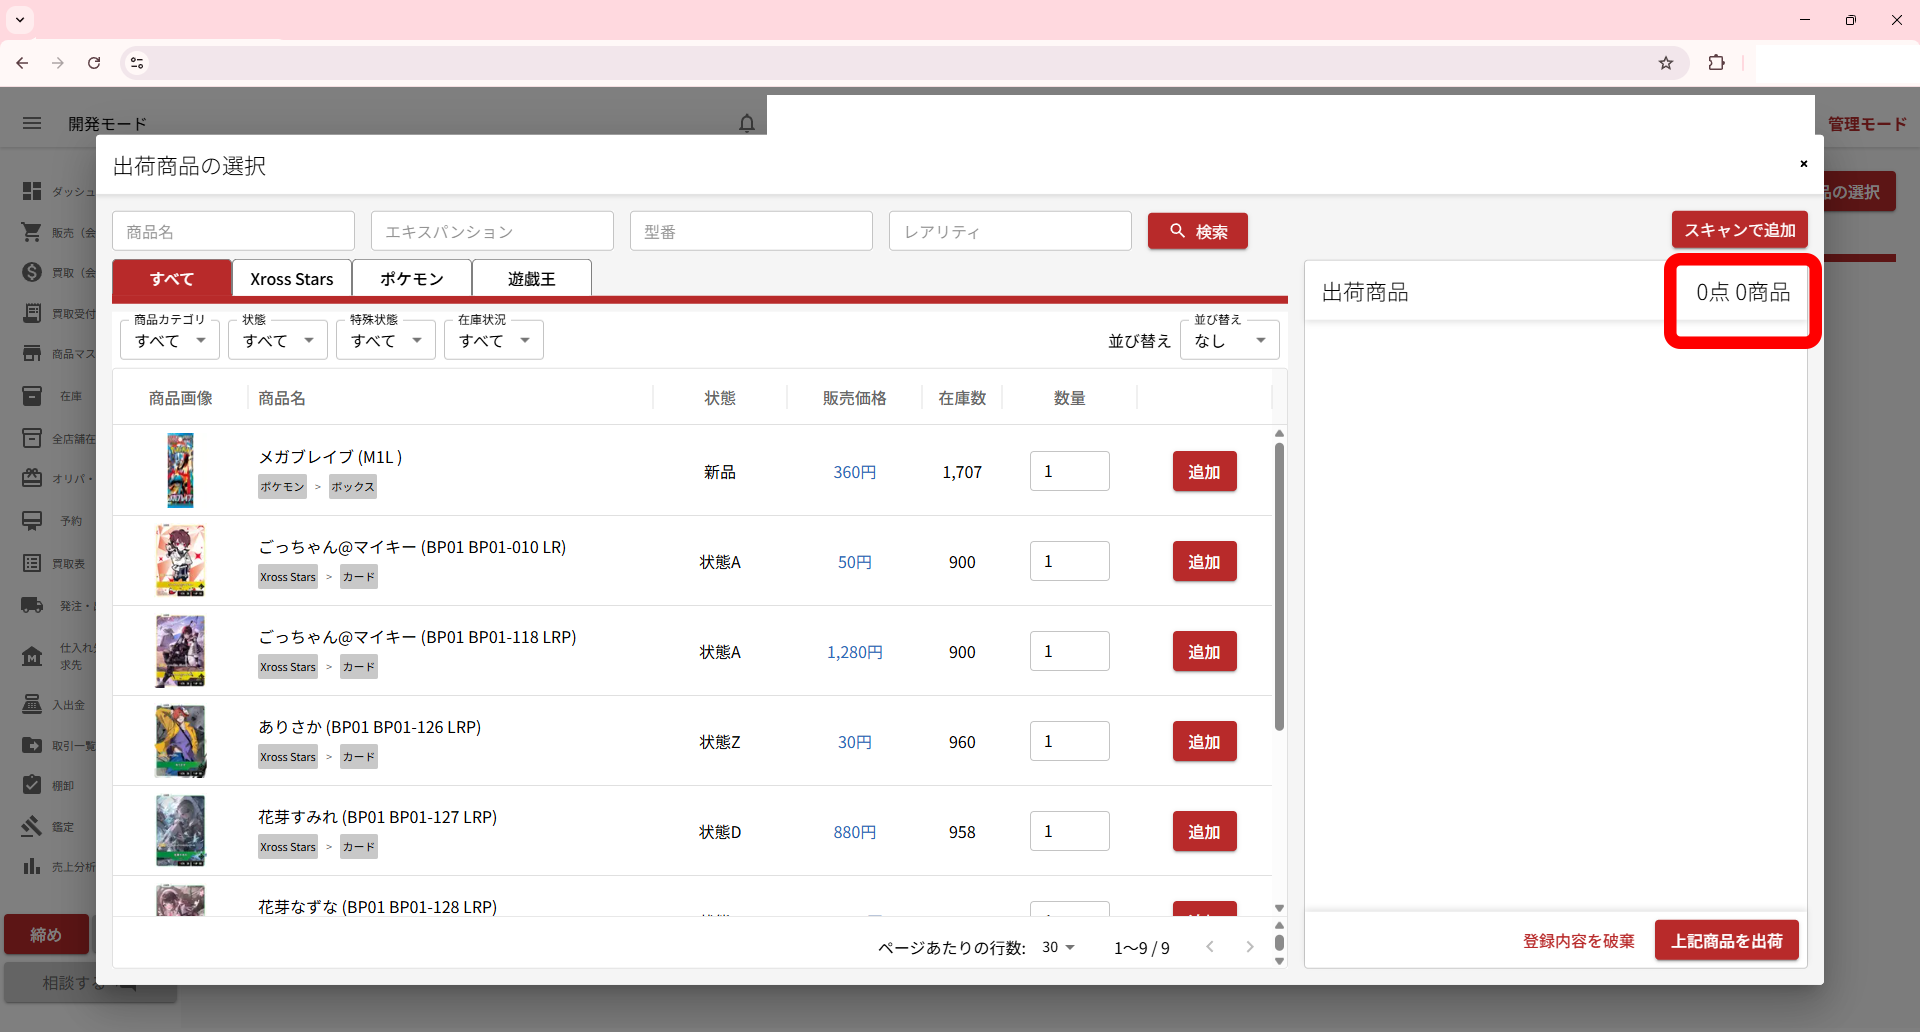This screenshot has height=1032, width=1920.
Task: Click the 検索 search button
Action: tap(1197, 231)
